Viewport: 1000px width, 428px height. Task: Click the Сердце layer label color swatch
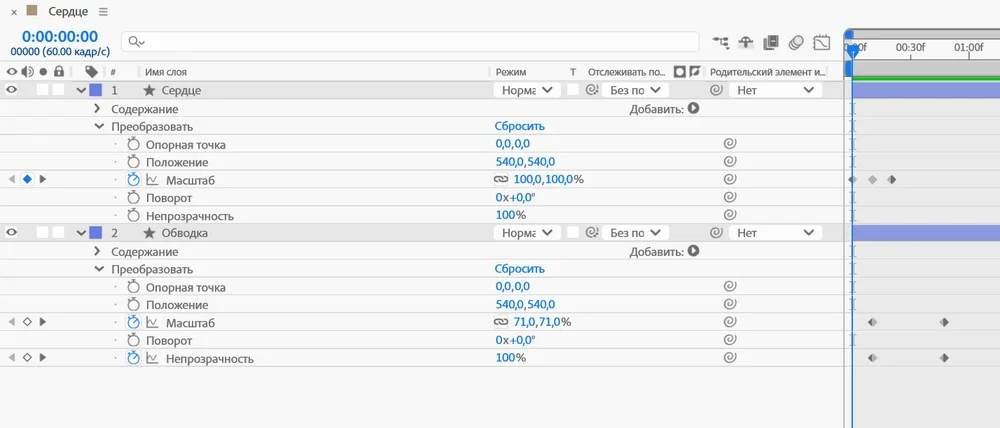[96, 90]
